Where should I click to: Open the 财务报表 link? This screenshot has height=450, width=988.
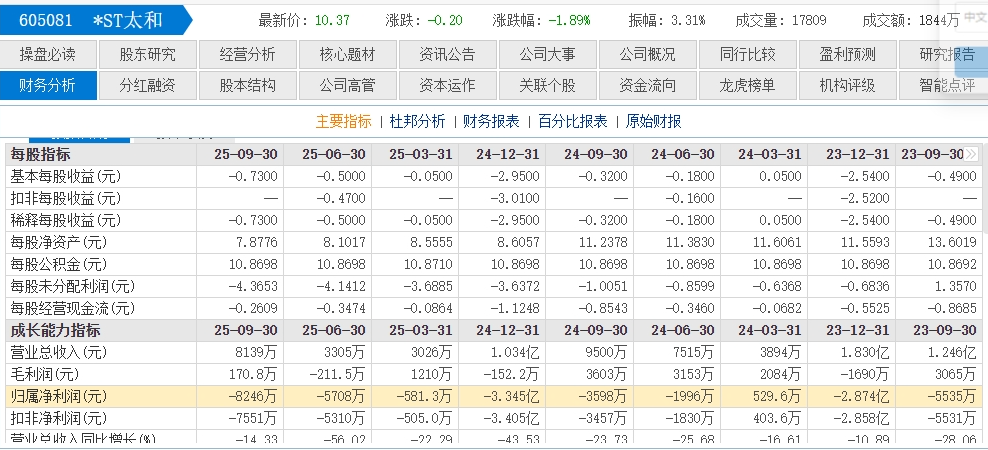[x=491, y=121]
